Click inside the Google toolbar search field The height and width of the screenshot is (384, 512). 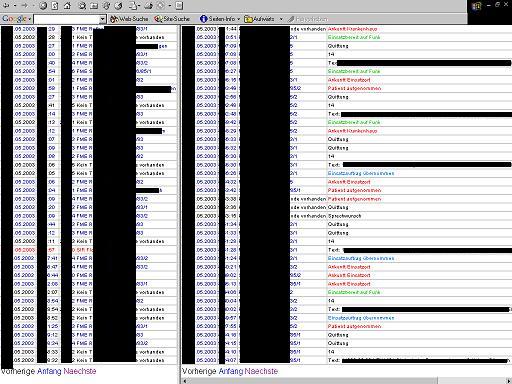(x=67, y=19)
